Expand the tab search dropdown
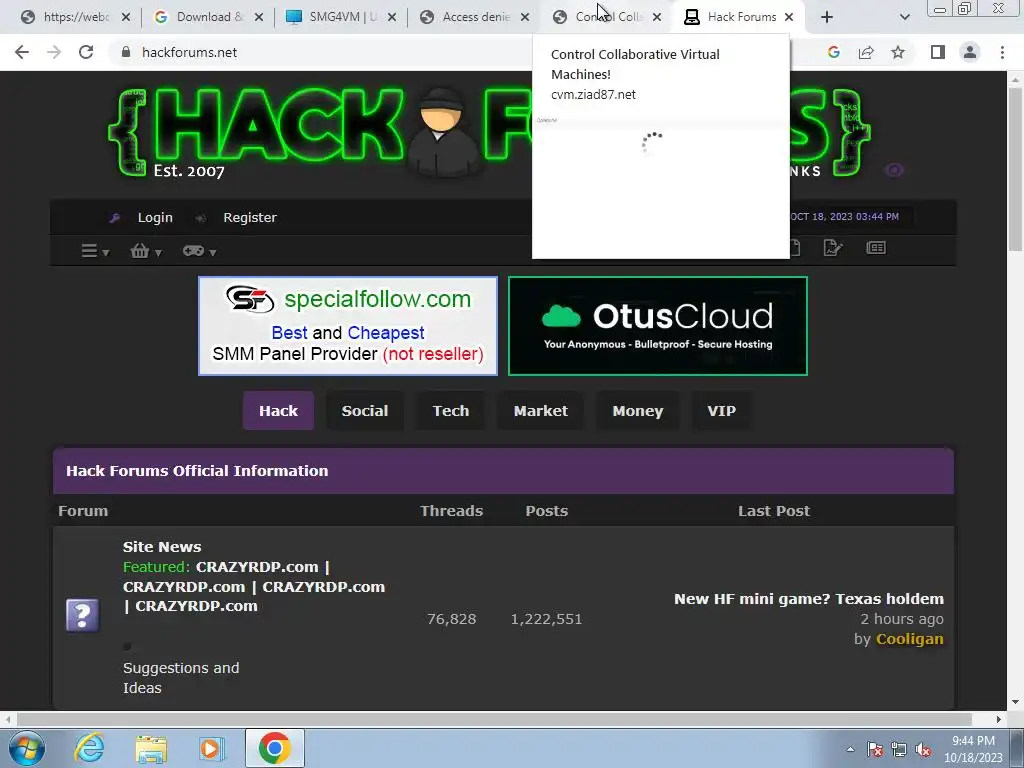Image resolution: width=1024 pixels, height=768 pixels. coord(904,17)
